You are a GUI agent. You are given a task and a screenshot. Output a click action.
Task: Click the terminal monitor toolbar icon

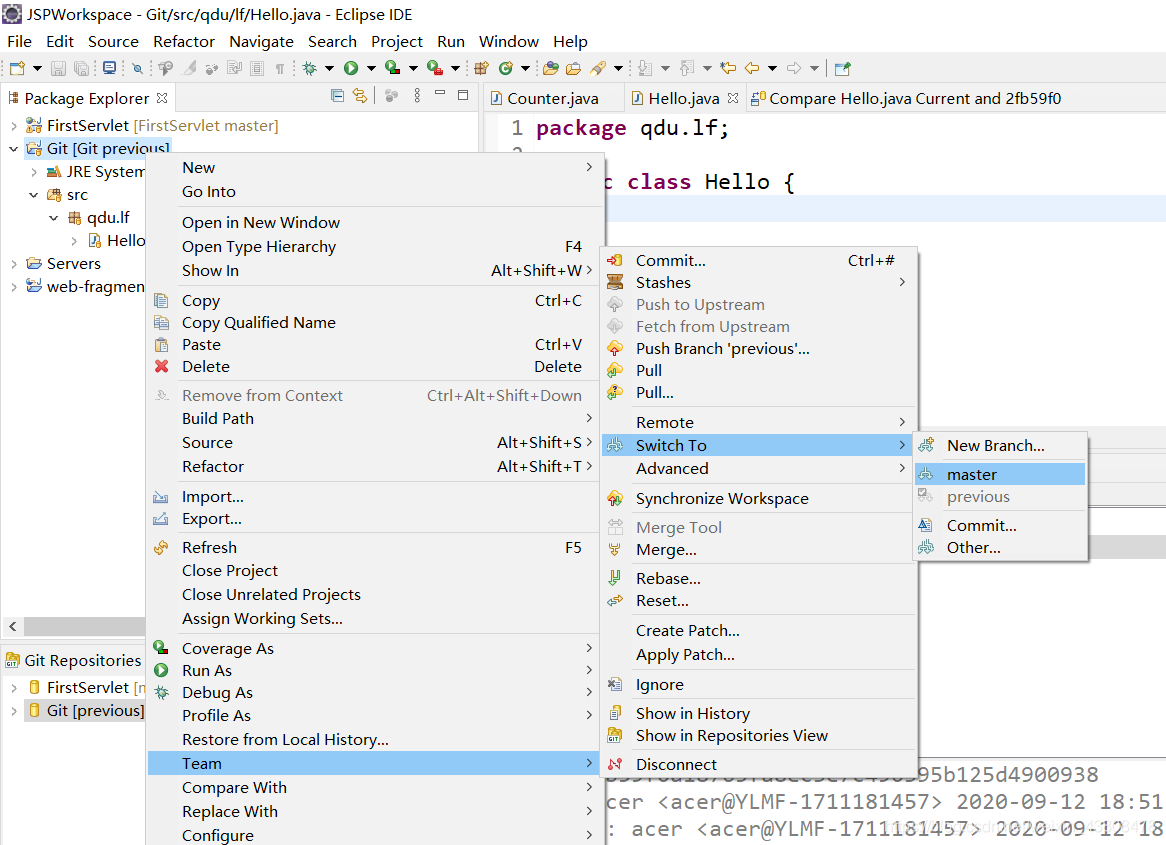[x=109, y=68]
